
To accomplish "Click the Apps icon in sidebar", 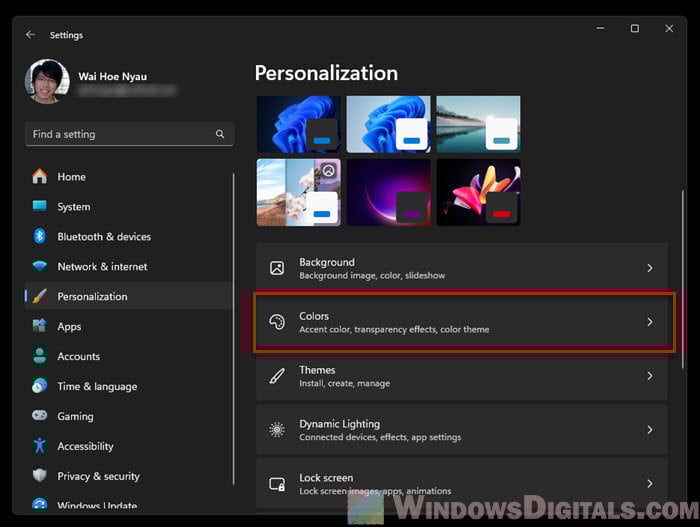I will point(40,326).
